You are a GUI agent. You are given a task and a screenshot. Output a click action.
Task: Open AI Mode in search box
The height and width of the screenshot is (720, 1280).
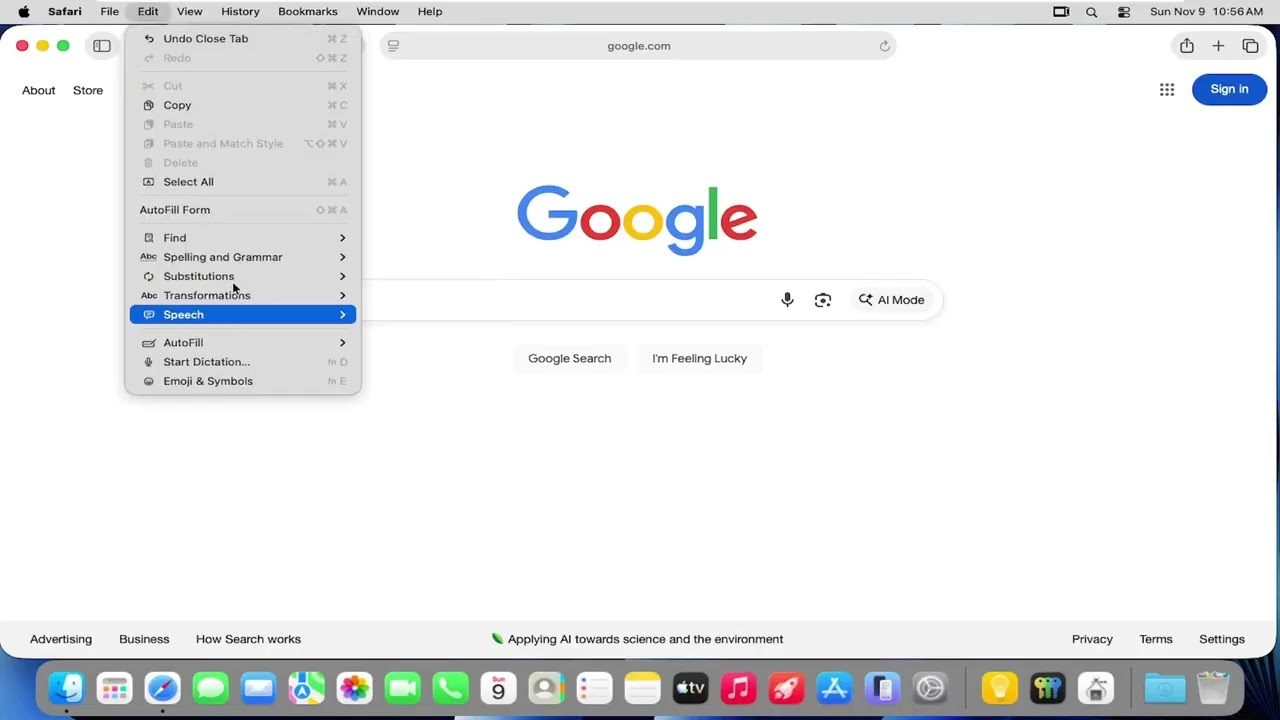891,300
